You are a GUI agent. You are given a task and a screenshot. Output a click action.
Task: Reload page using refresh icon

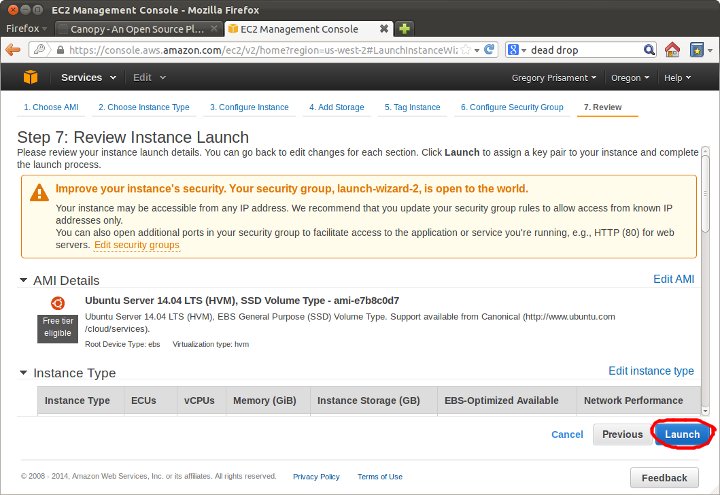coord(489,49)
